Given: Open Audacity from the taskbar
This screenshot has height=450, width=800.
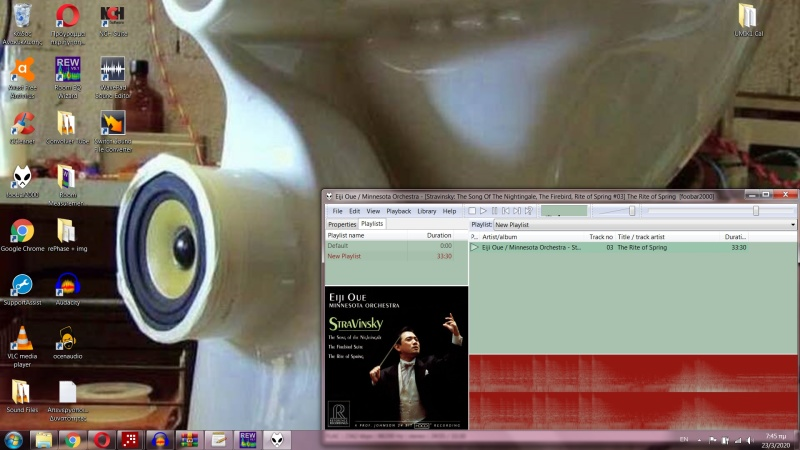Looking at the screenshot, I should coord(160,440).
